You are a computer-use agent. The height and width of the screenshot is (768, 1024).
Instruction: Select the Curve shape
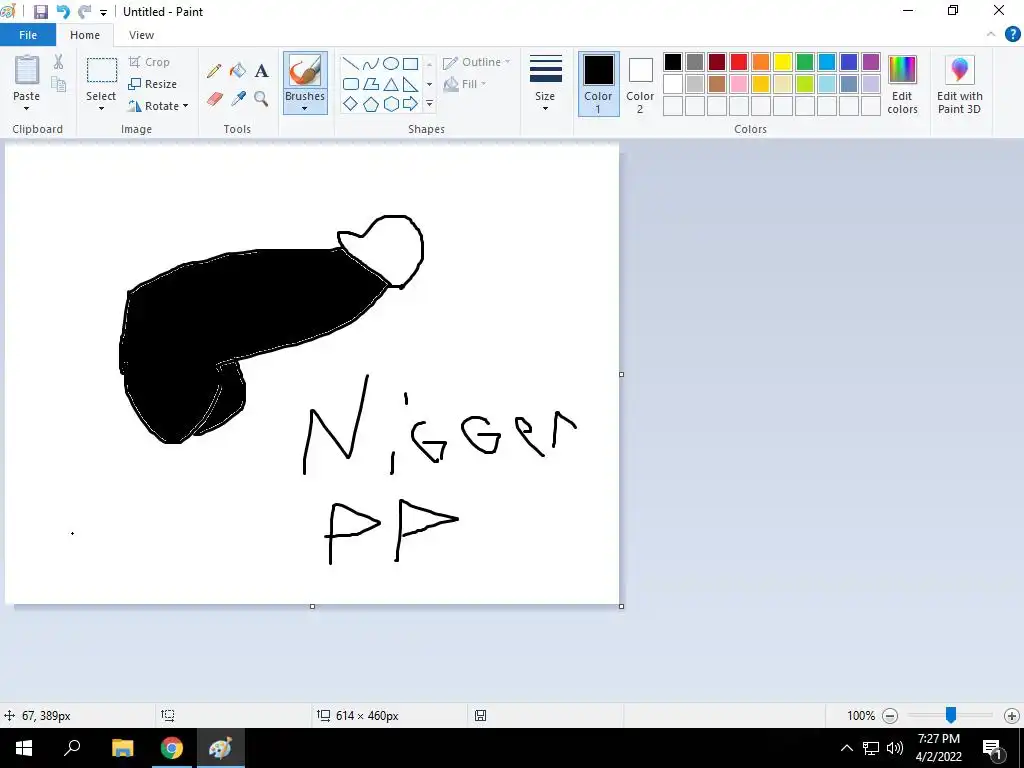[371, 63]
